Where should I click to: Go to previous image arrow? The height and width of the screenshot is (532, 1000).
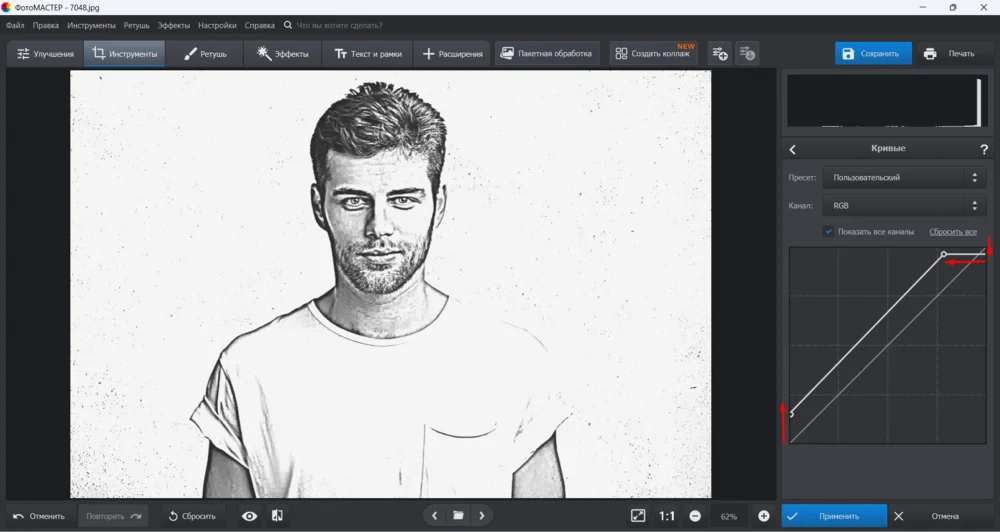[x=434, y=516]
